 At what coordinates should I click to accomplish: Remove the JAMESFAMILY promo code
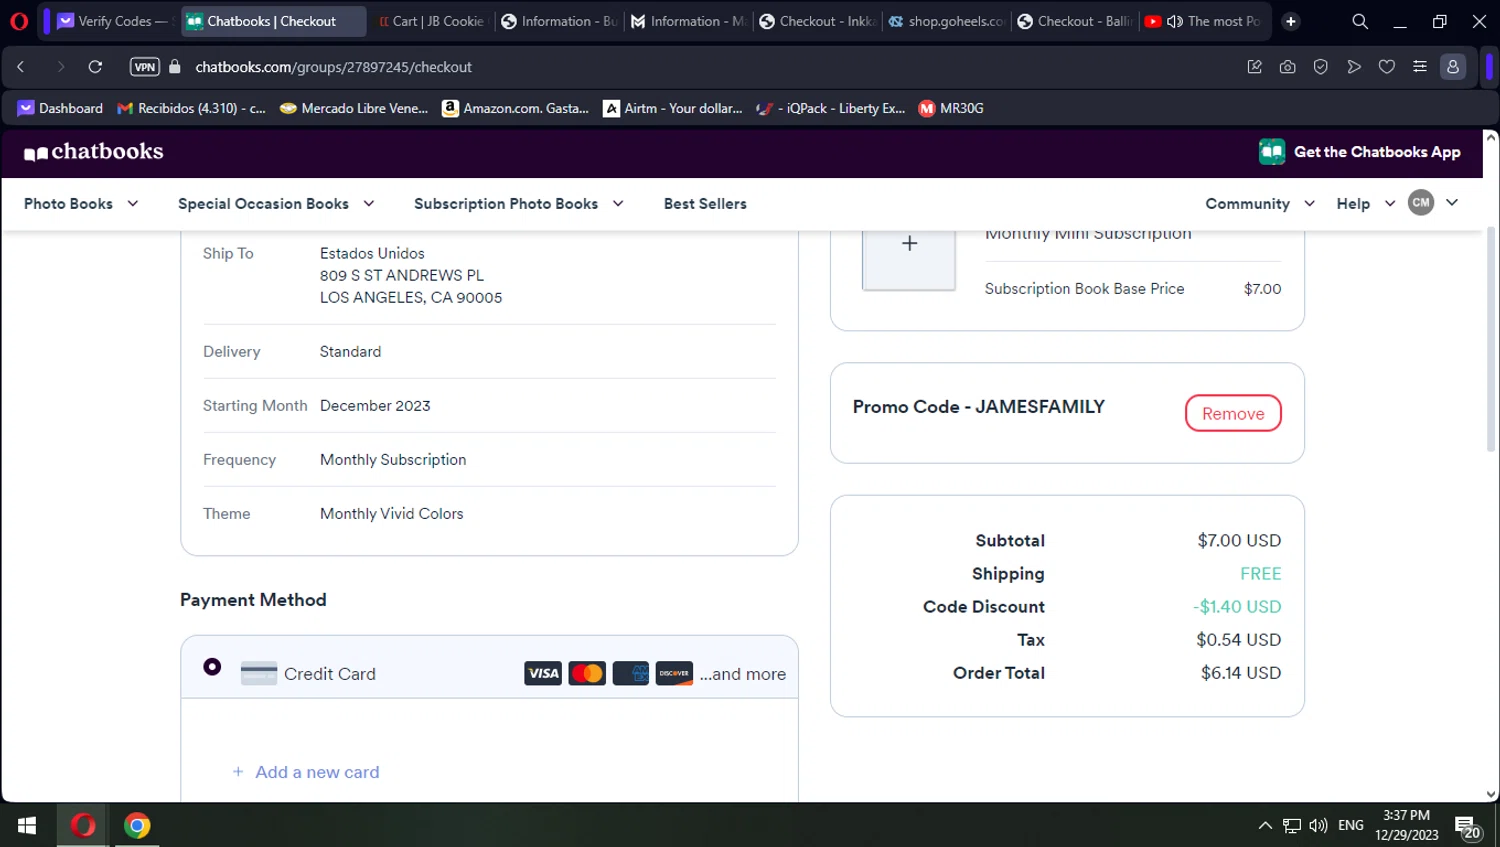(1233, 413)
